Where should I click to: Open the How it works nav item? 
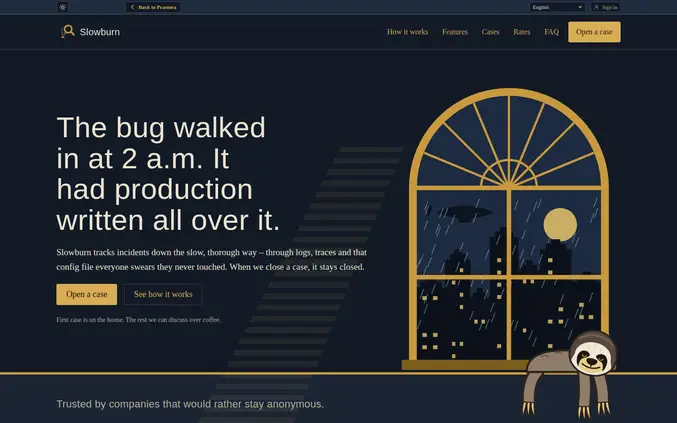pyautogui.click(x=407, y=32)
